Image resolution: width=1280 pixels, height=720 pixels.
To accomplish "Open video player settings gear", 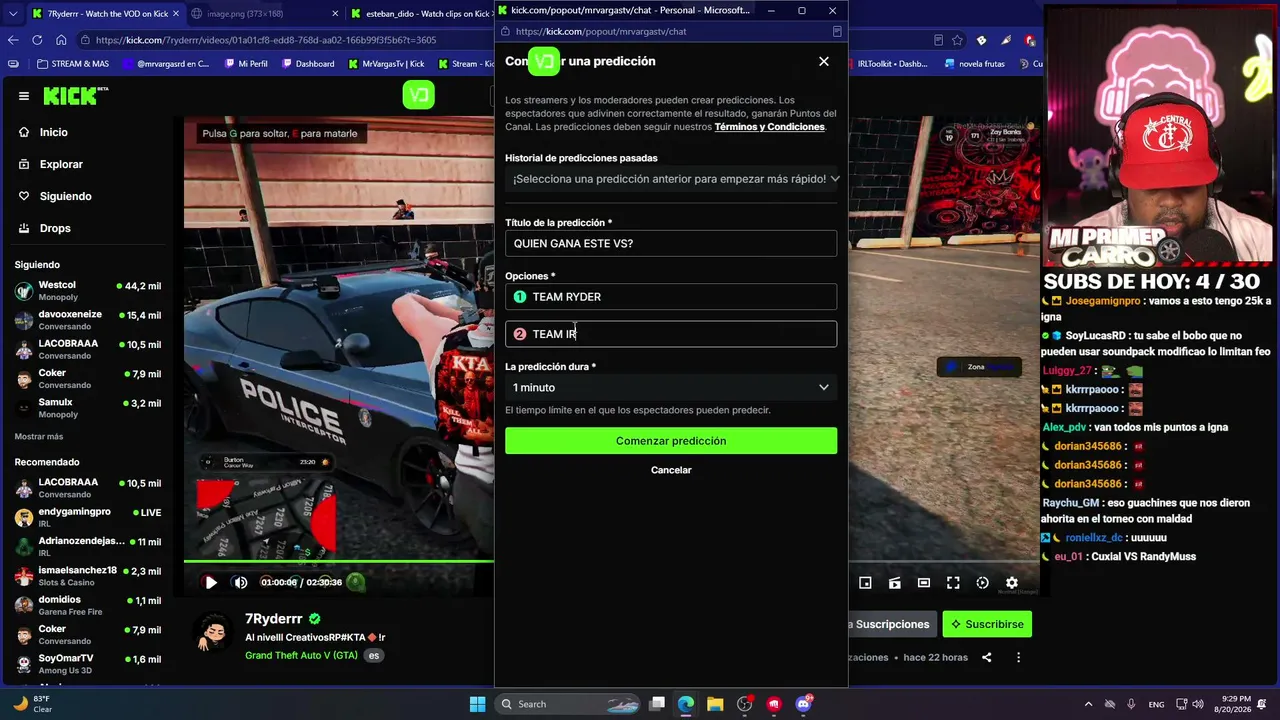I will [x=1012, y=583].
